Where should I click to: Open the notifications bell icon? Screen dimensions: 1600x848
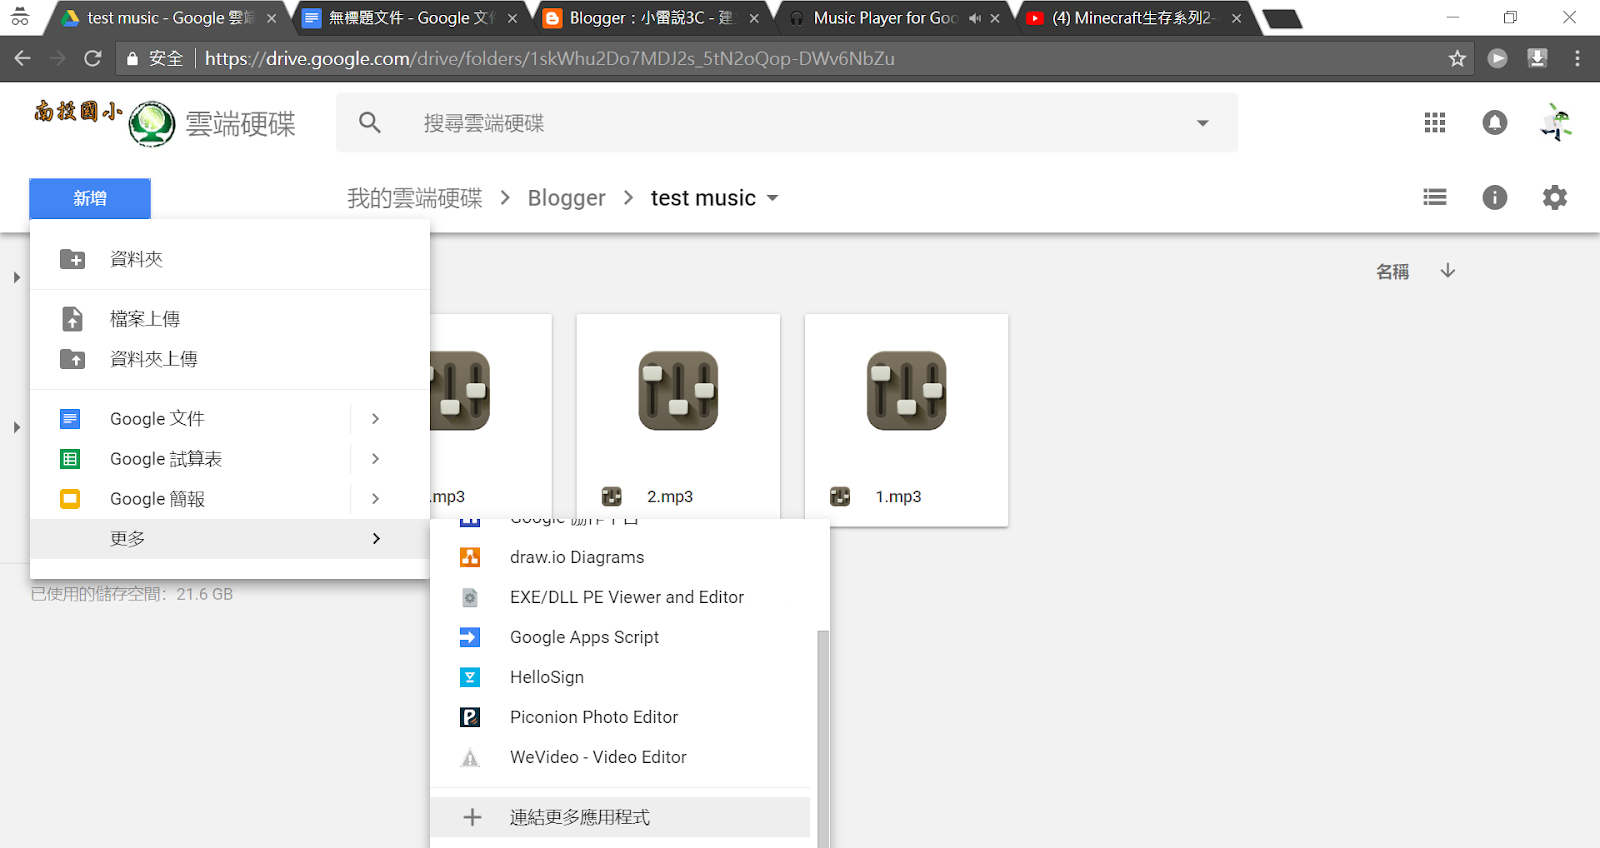1495,122
